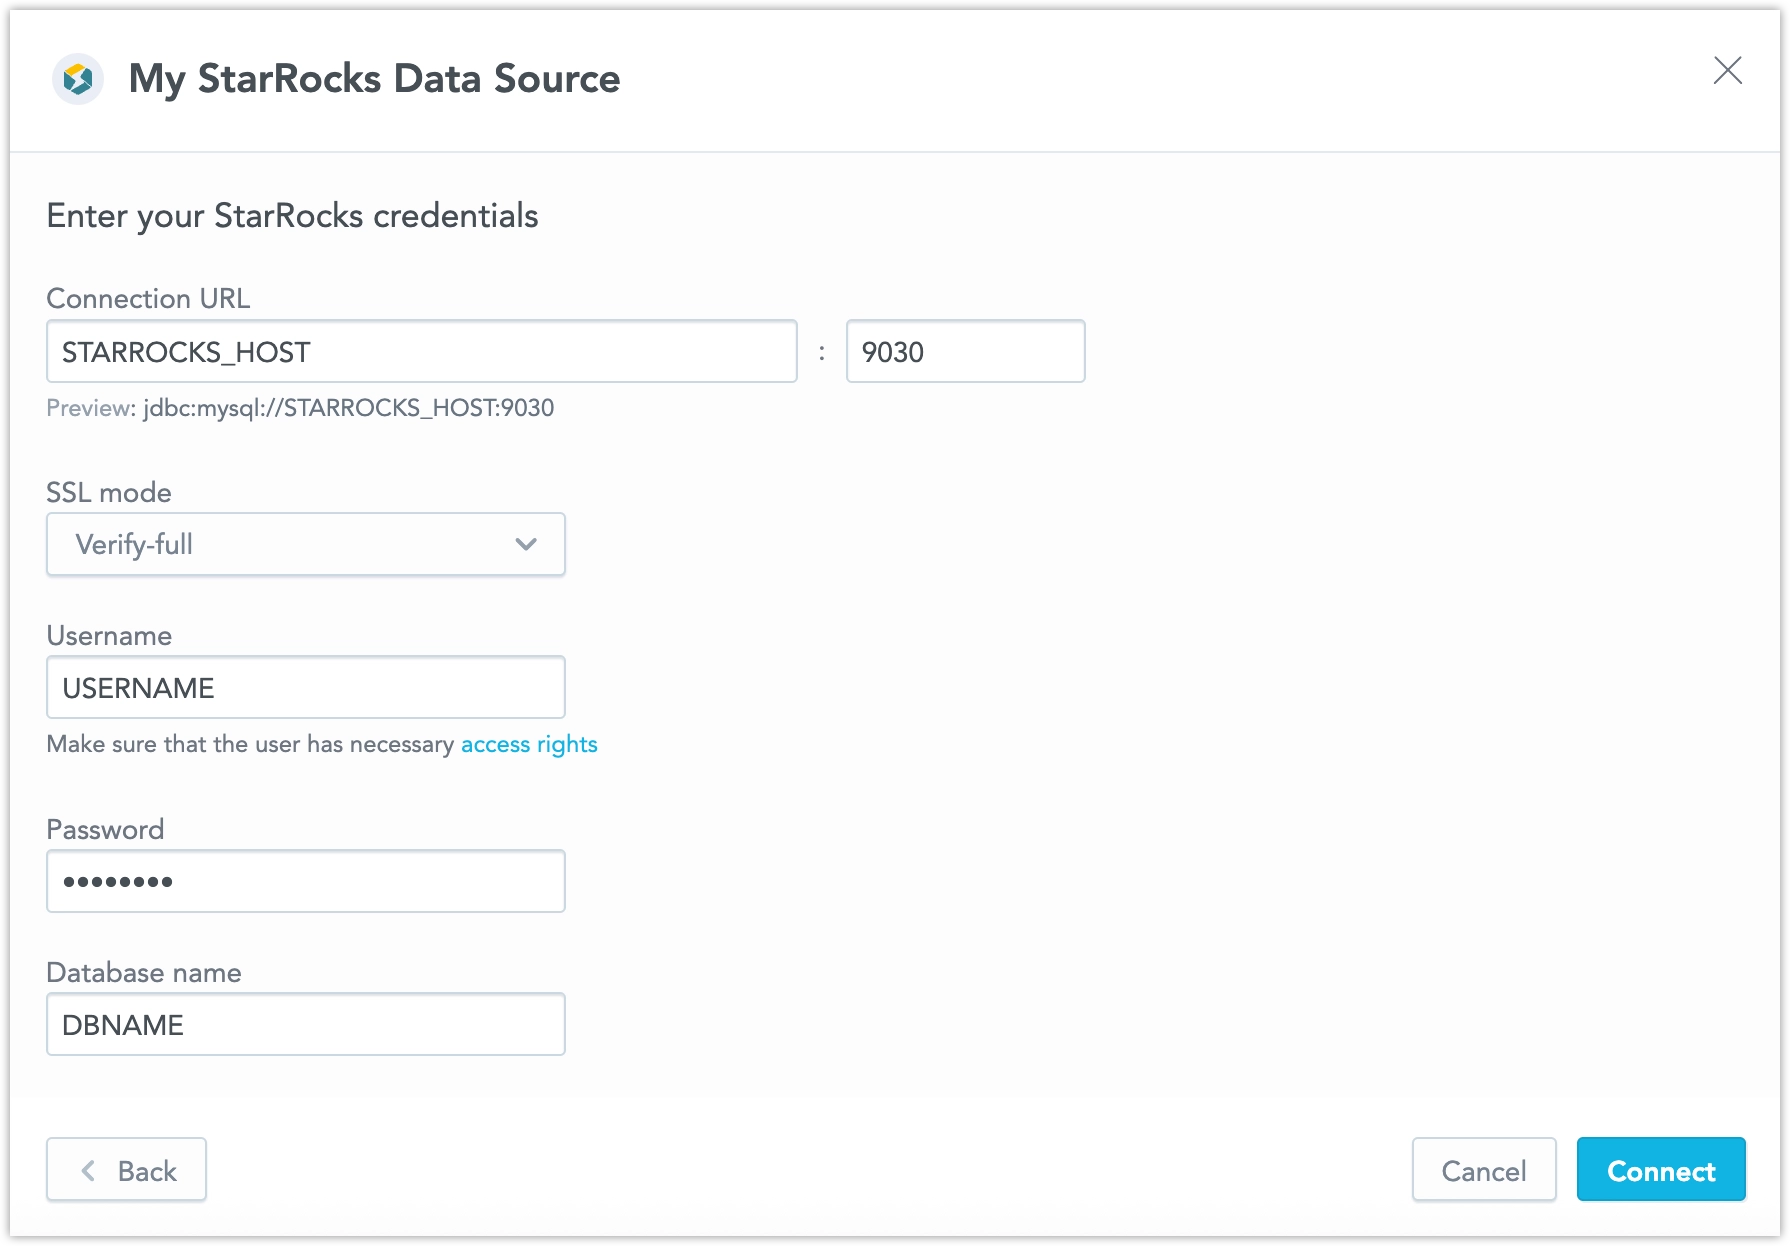1790x1246 pixels.
Task: Click the JDBC connection preview text
Action: 299,408
